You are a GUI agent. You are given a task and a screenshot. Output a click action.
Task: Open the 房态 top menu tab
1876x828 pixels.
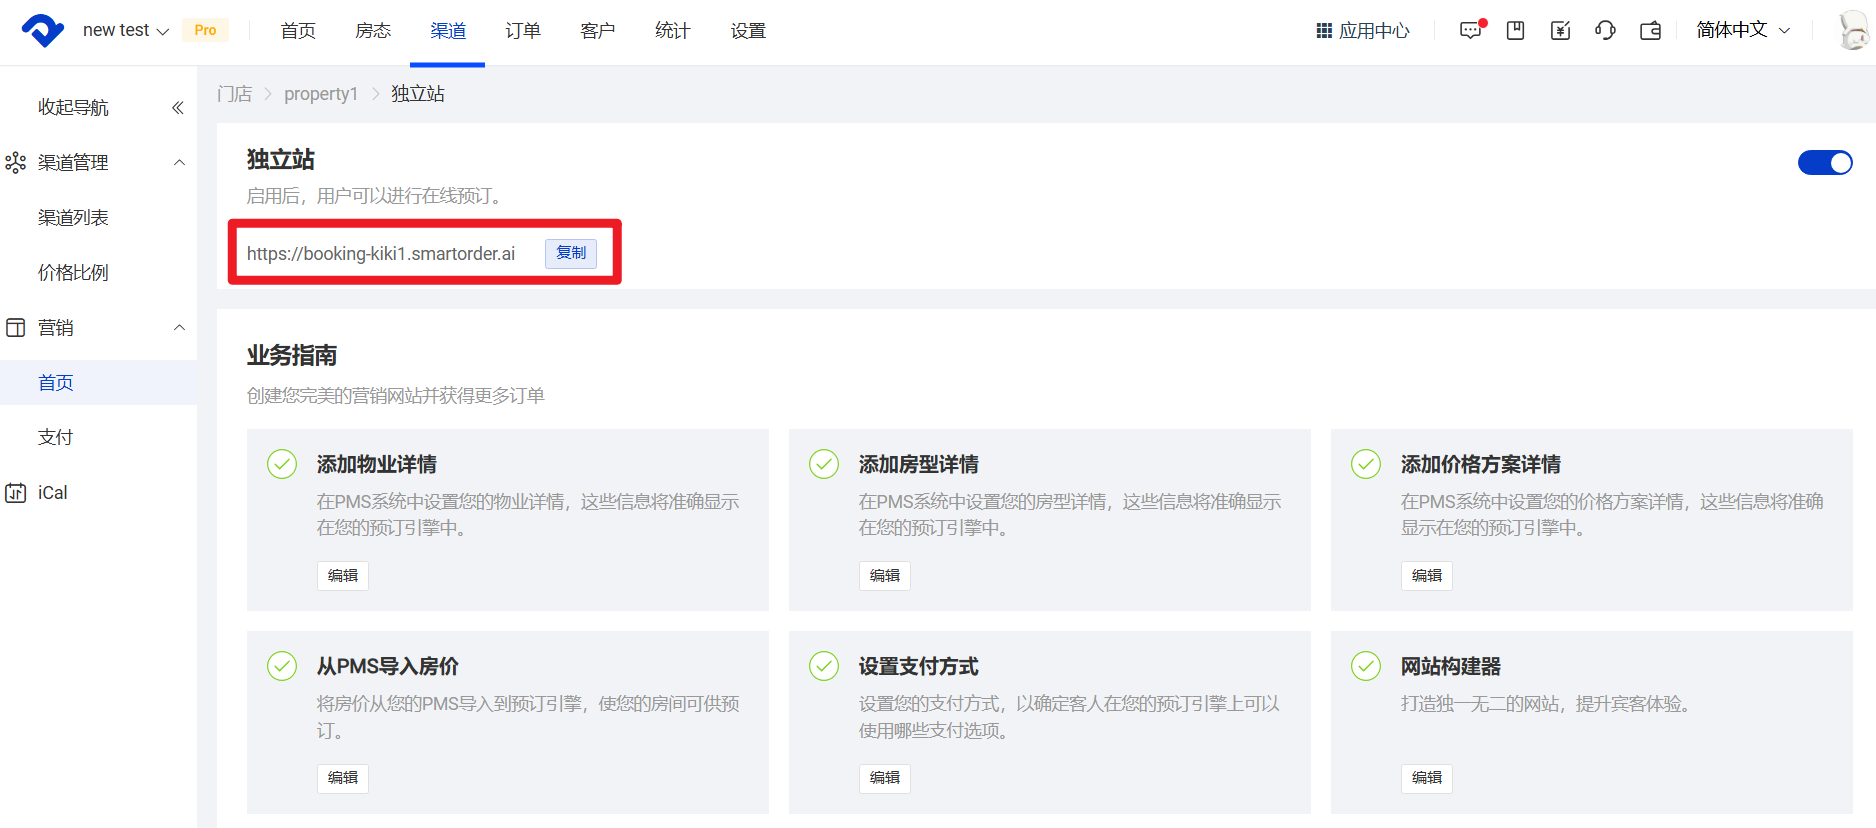coord(373,31)
